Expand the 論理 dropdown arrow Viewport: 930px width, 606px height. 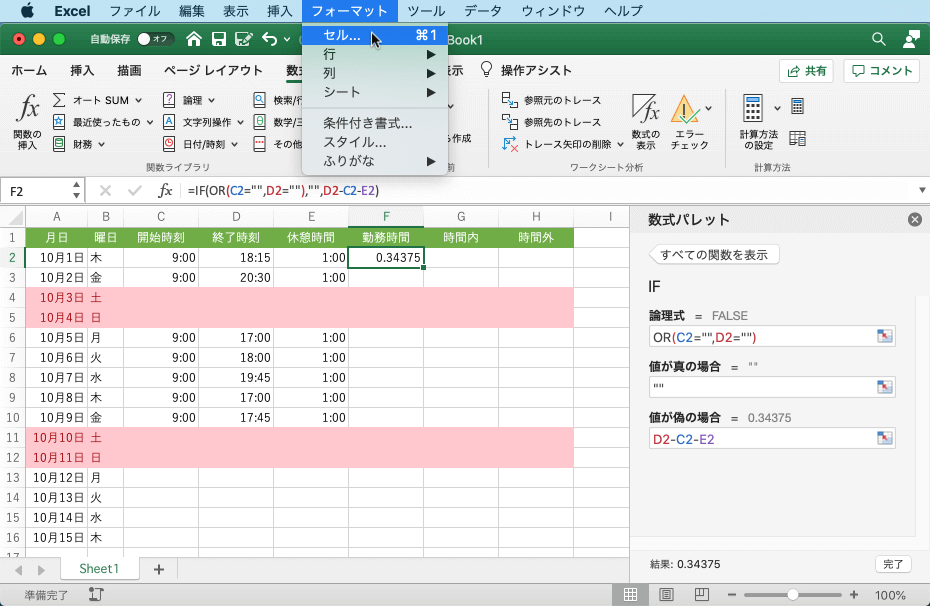click(x=212, y=100)
